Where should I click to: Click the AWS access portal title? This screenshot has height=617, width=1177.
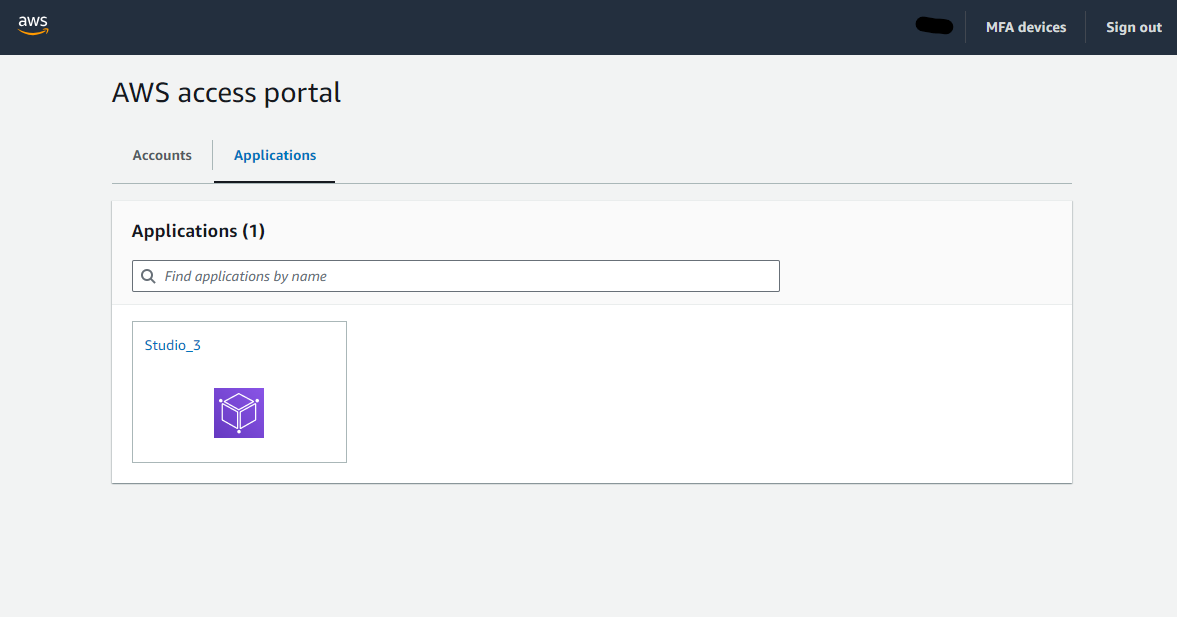click(x=226, y=93)
